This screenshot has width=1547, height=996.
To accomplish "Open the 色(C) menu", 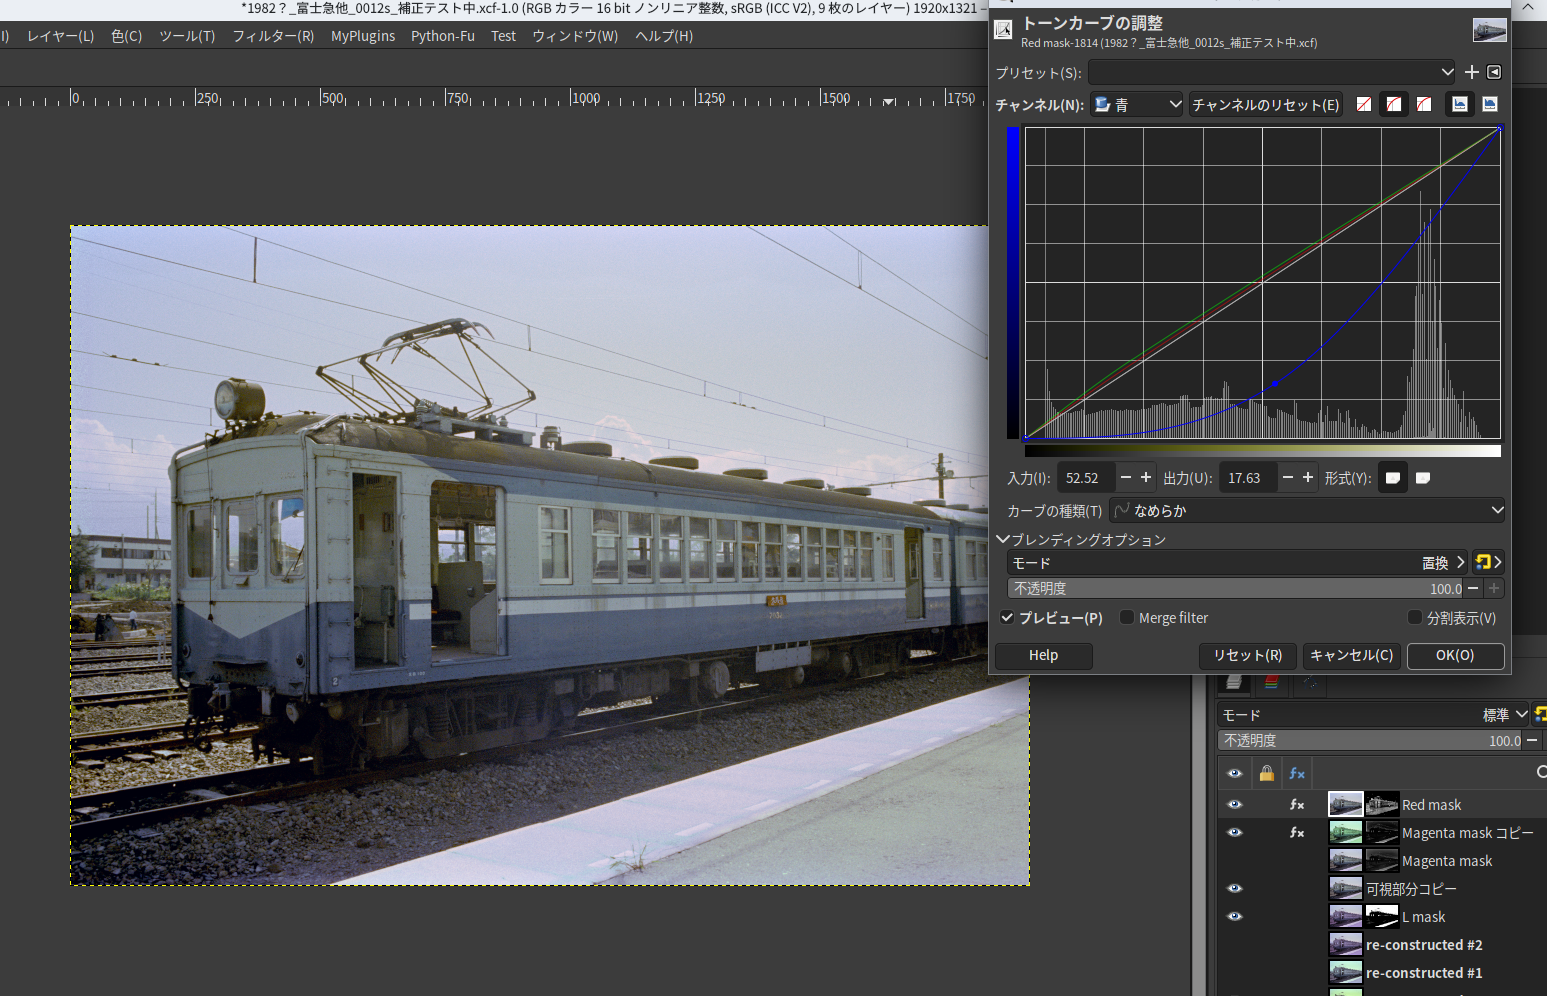I will coord(127,36).
